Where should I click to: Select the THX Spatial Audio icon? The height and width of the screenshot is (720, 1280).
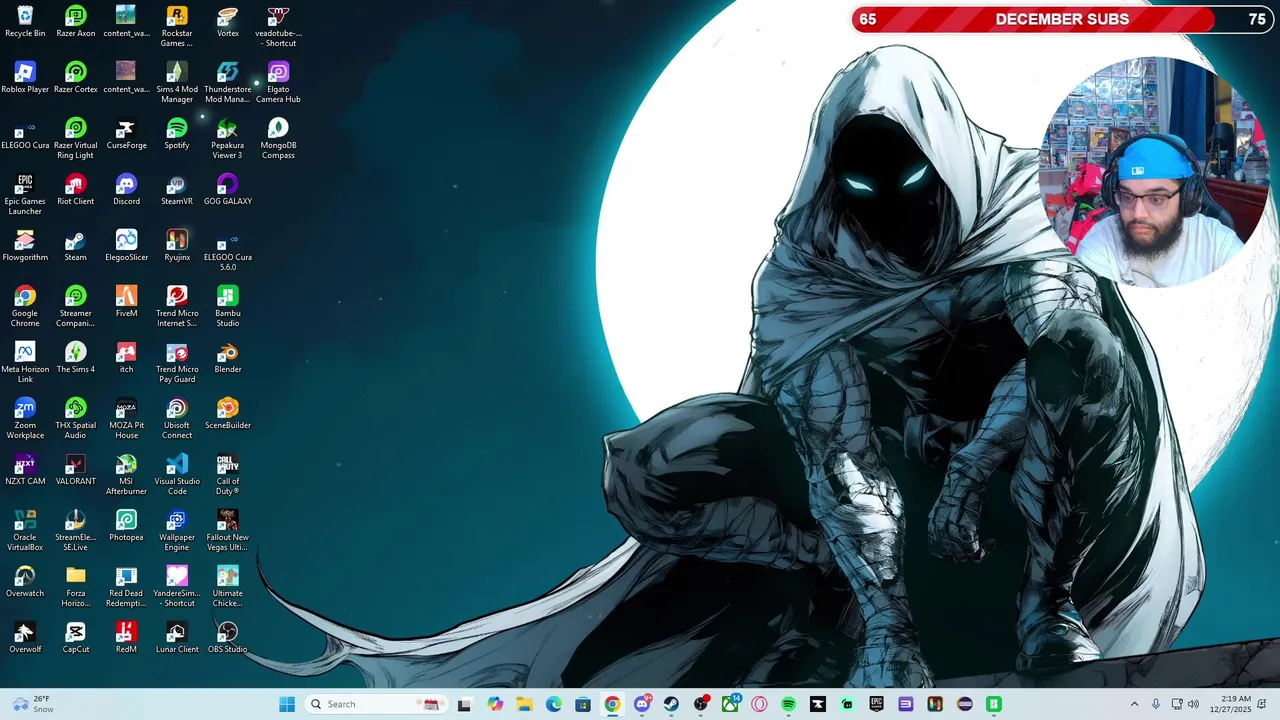(75, 419)
